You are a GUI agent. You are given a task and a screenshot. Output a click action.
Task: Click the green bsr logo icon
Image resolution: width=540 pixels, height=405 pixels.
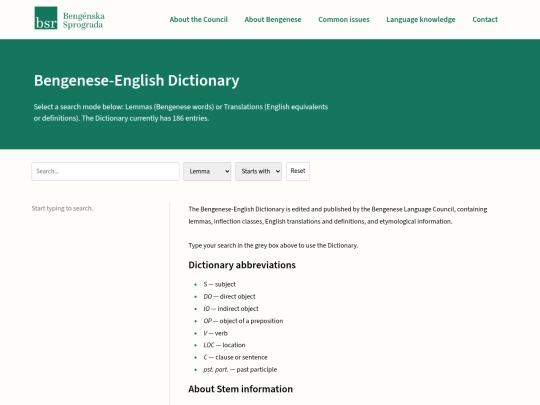(x=46, y=18)
